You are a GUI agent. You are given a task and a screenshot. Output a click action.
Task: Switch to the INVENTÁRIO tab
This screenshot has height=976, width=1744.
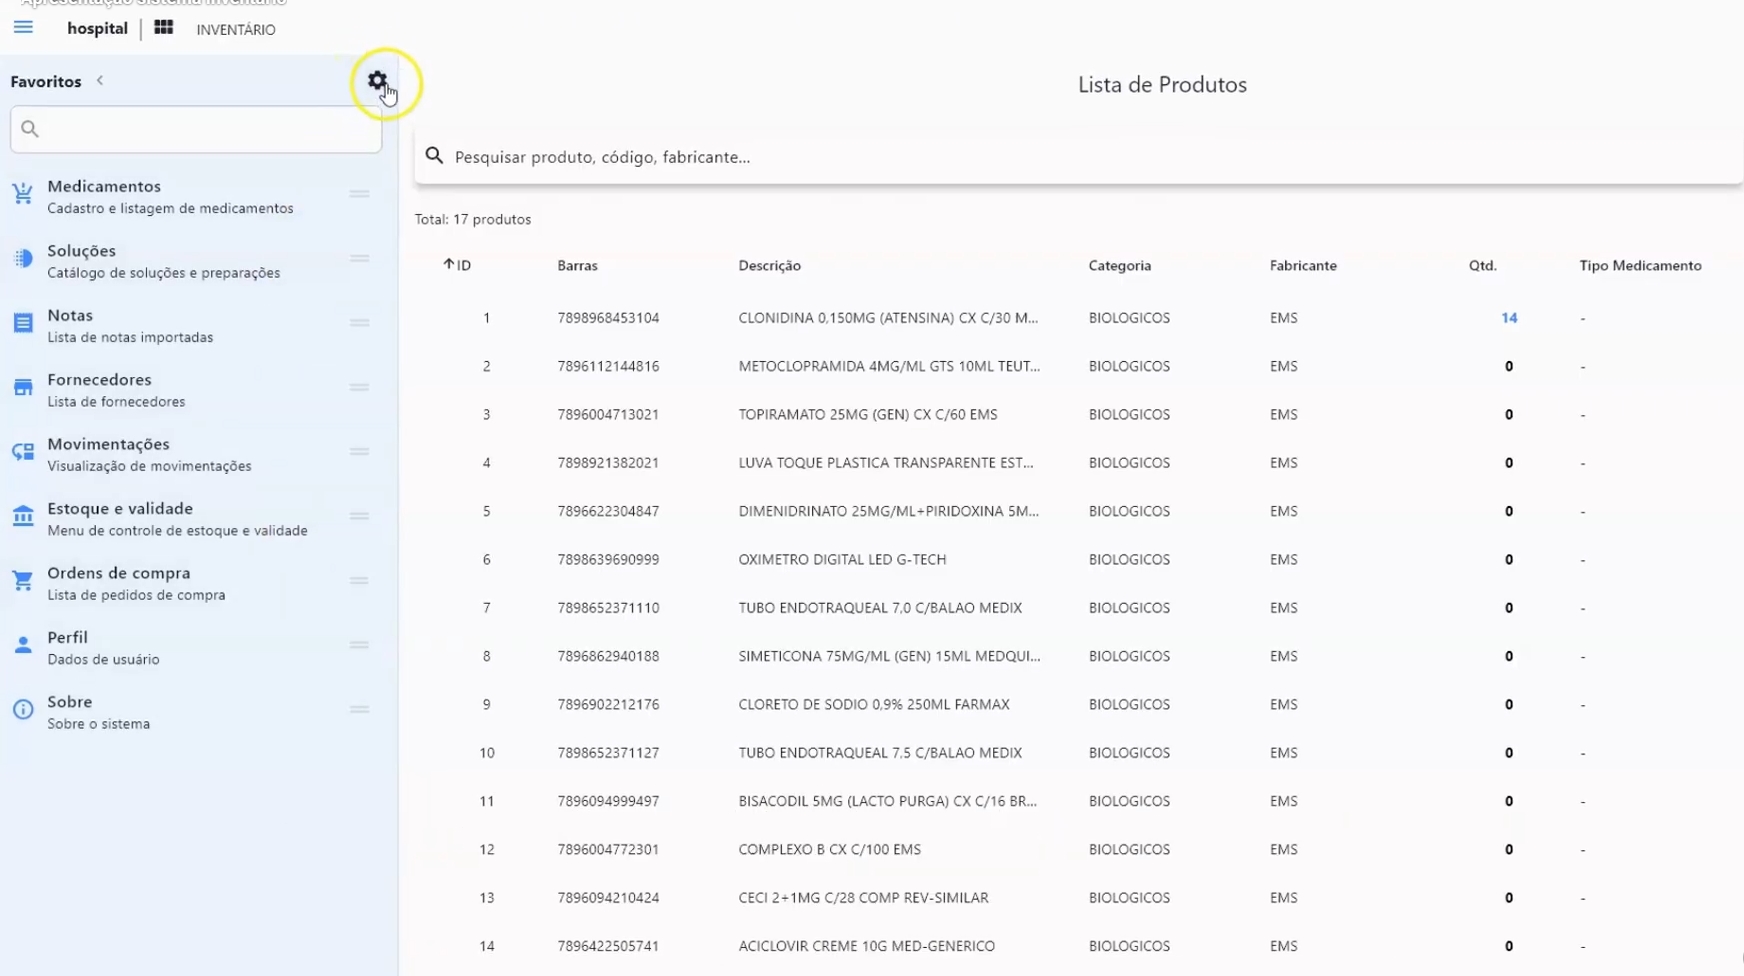click(234, 29)
